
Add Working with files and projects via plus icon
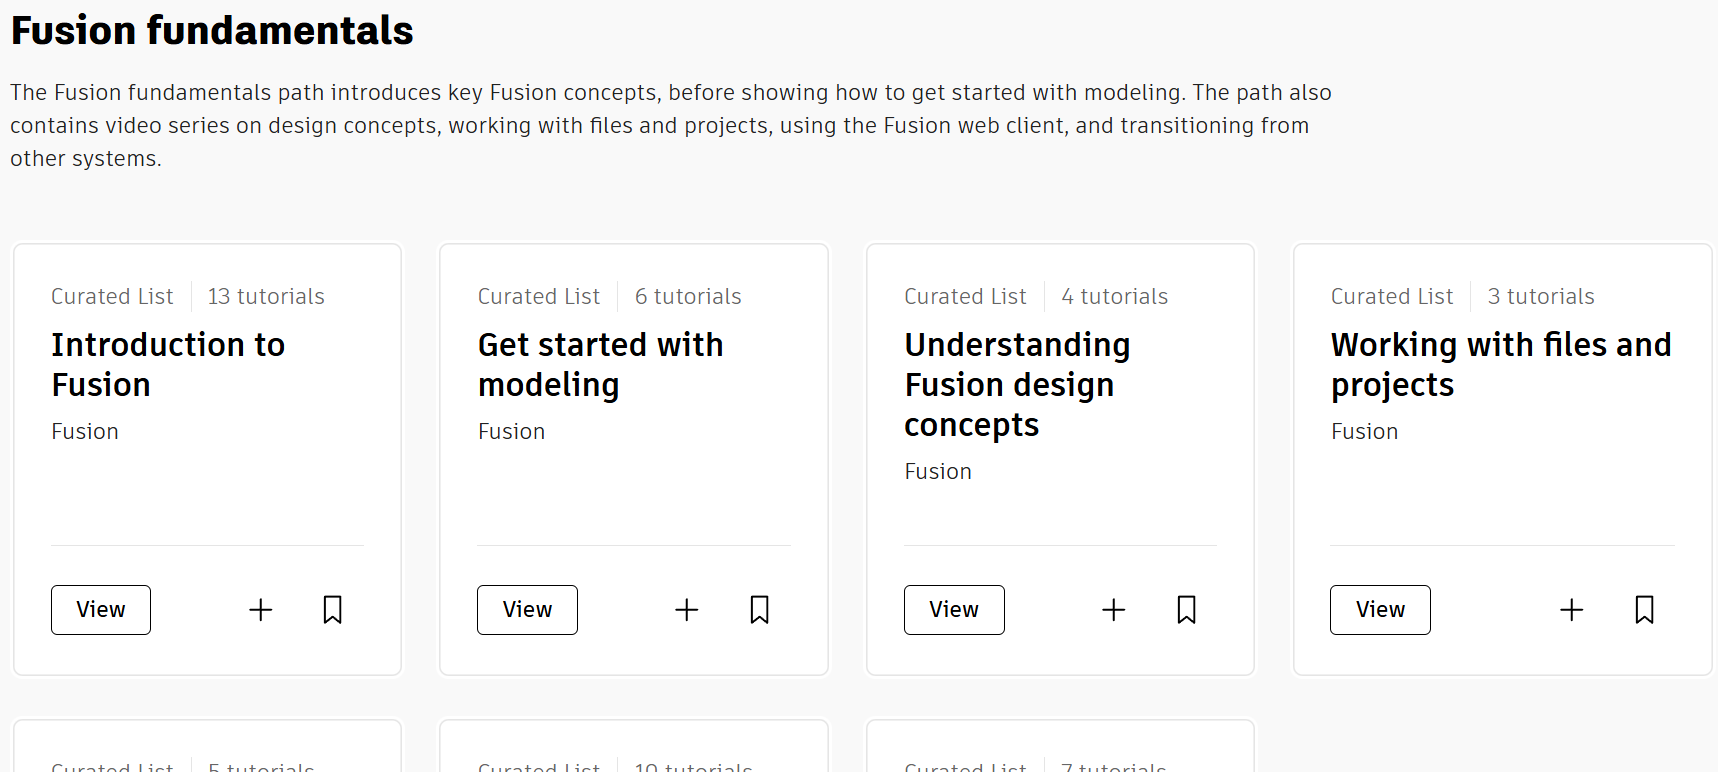(1572, 610)
